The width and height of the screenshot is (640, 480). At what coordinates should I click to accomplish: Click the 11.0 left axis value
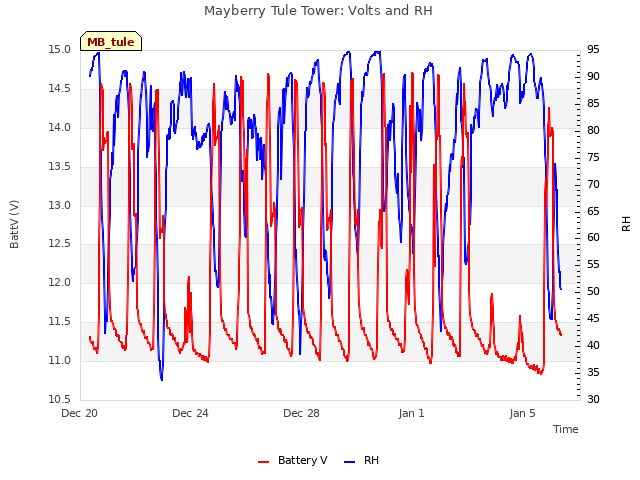click(60, 360)
